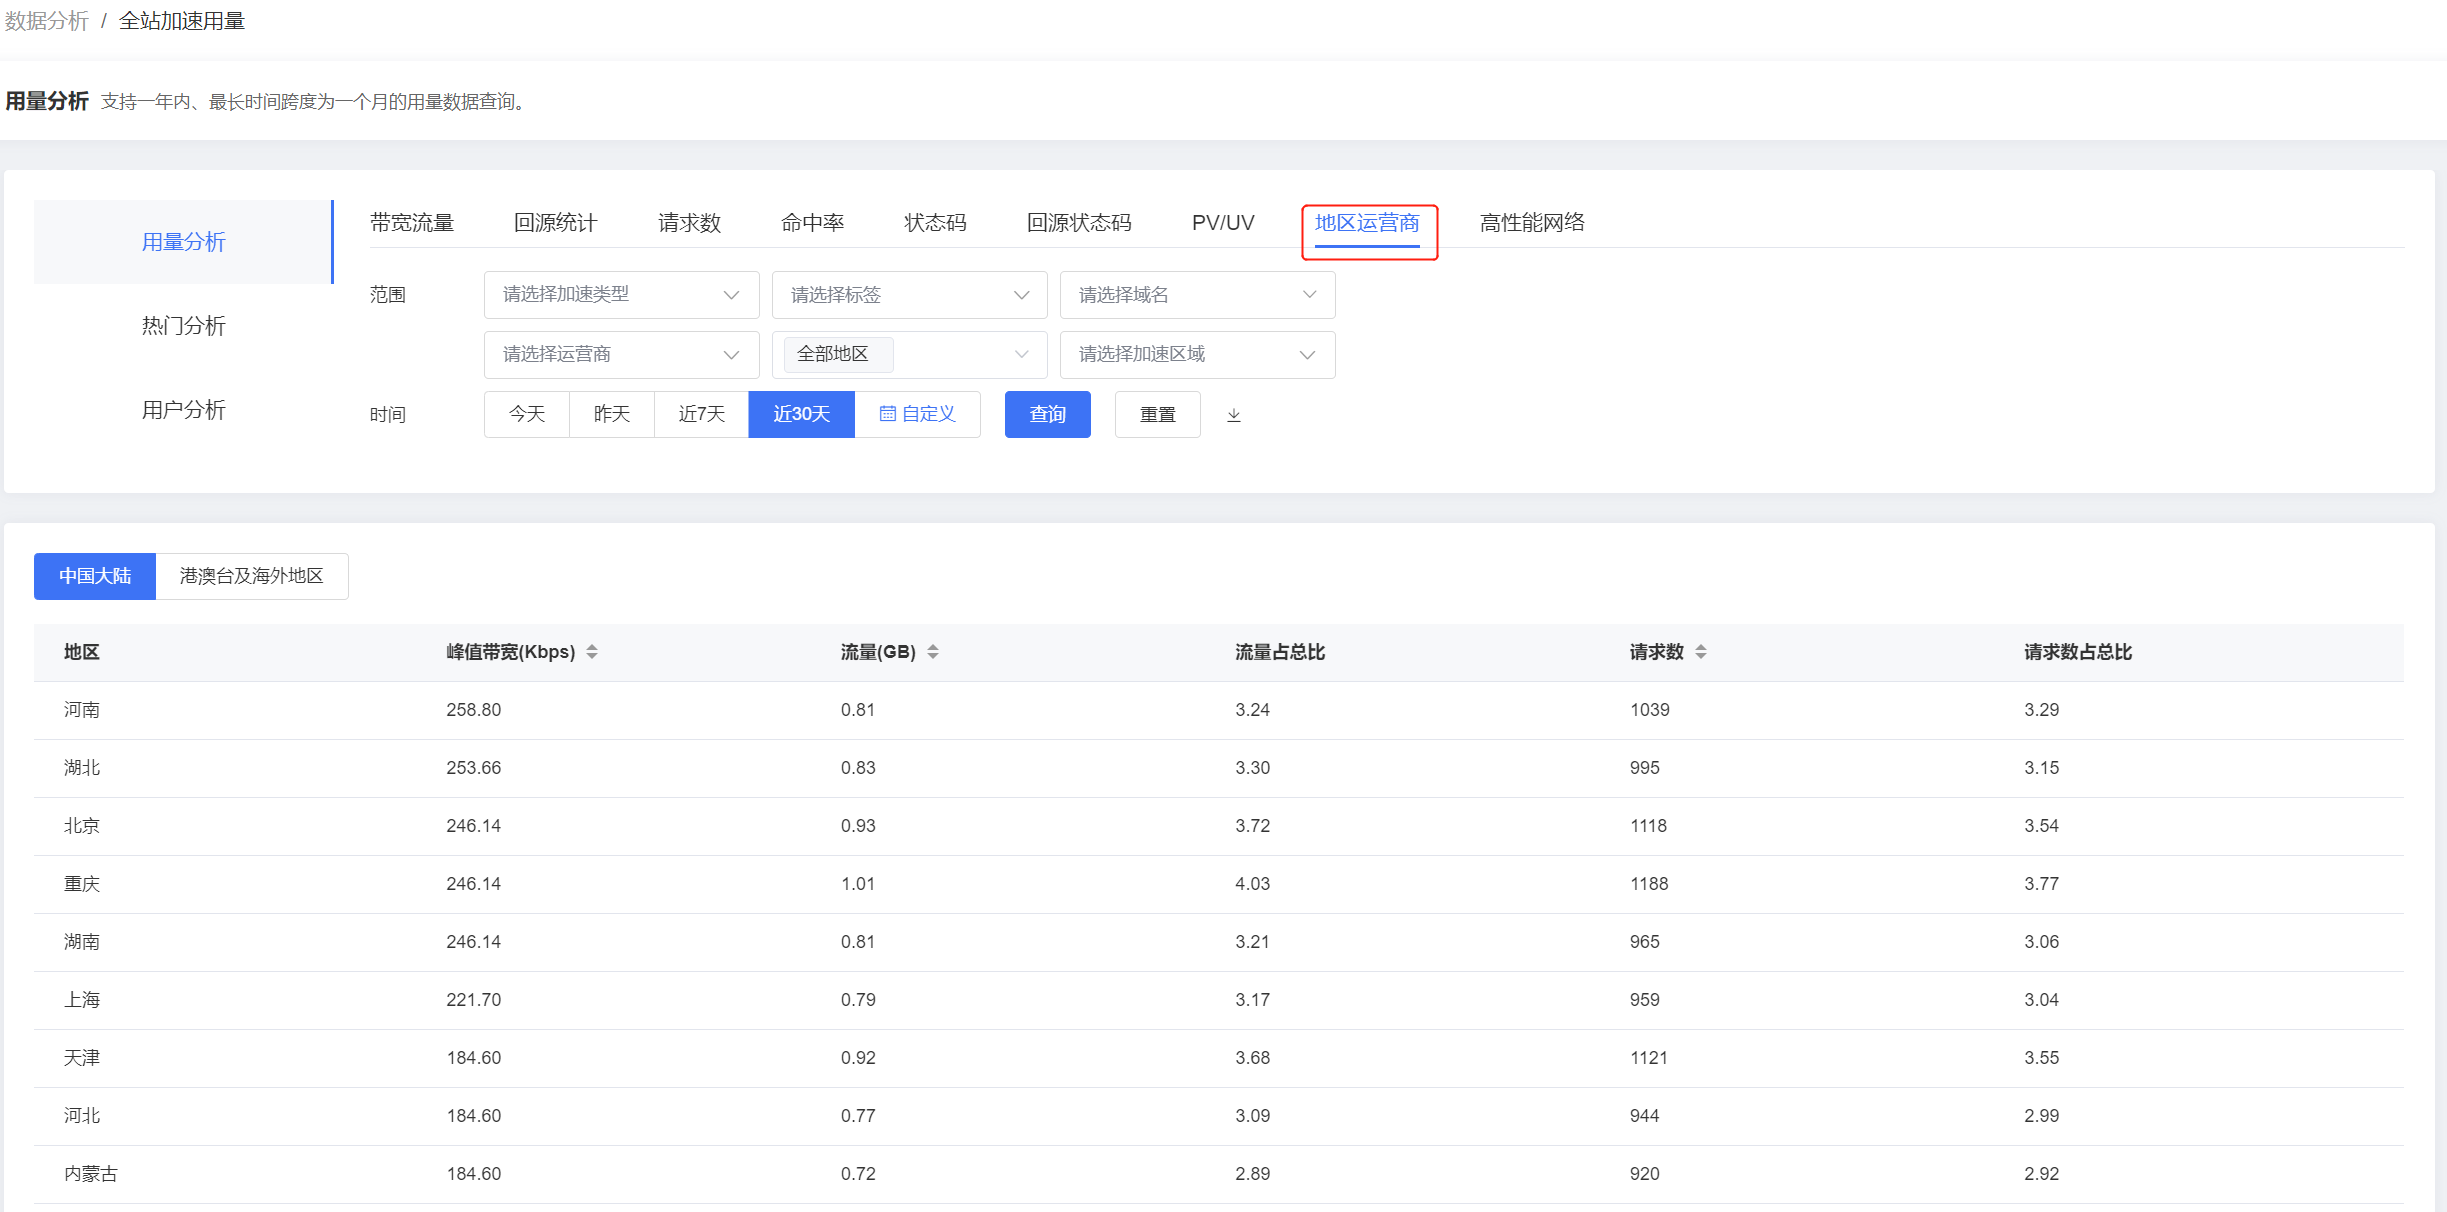Click the 地区 column header
The width and height of the screenshot is (2447, 1212).
[x=82, y=652]
